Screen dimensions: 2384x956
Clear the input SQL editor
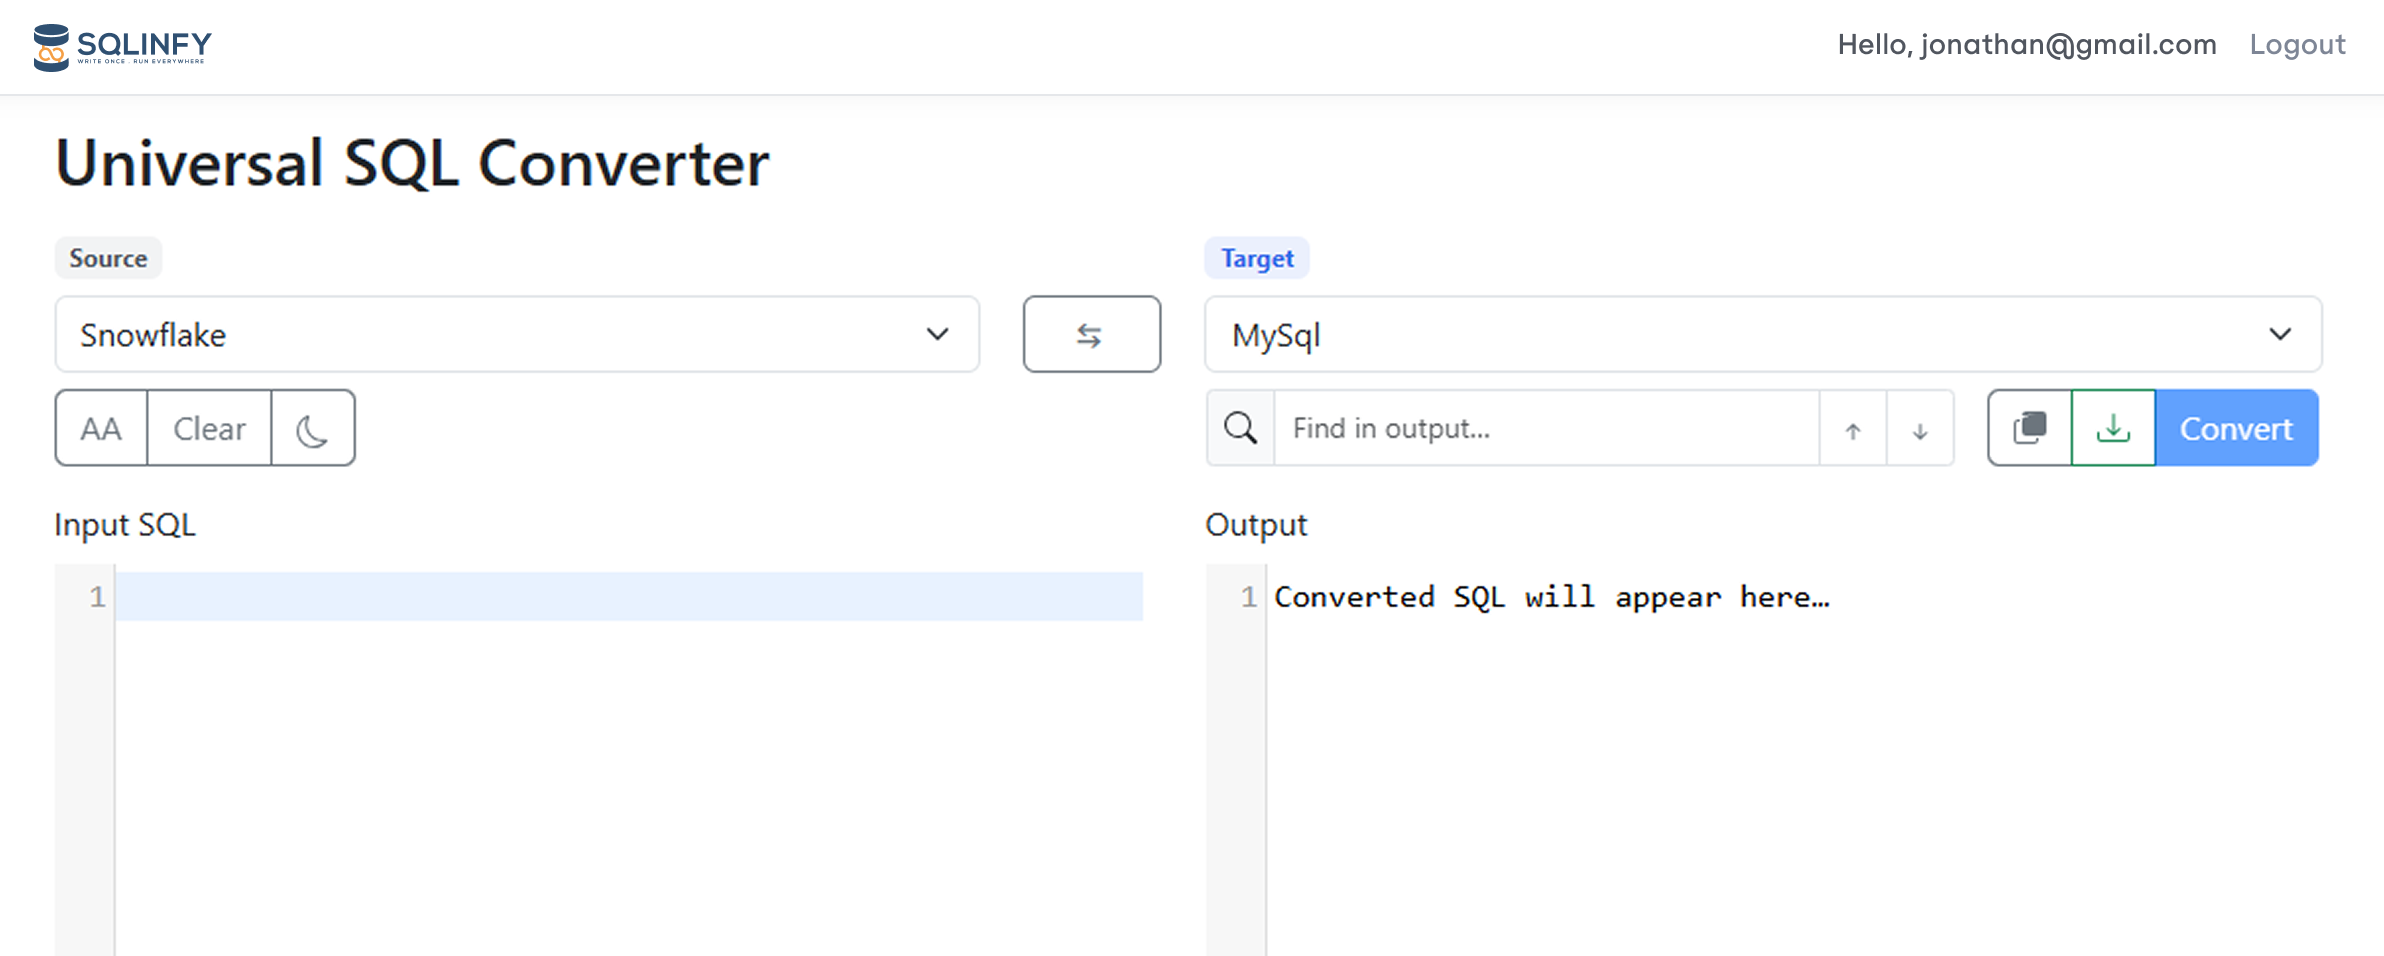pyautogui.click(x=209, y=429)
